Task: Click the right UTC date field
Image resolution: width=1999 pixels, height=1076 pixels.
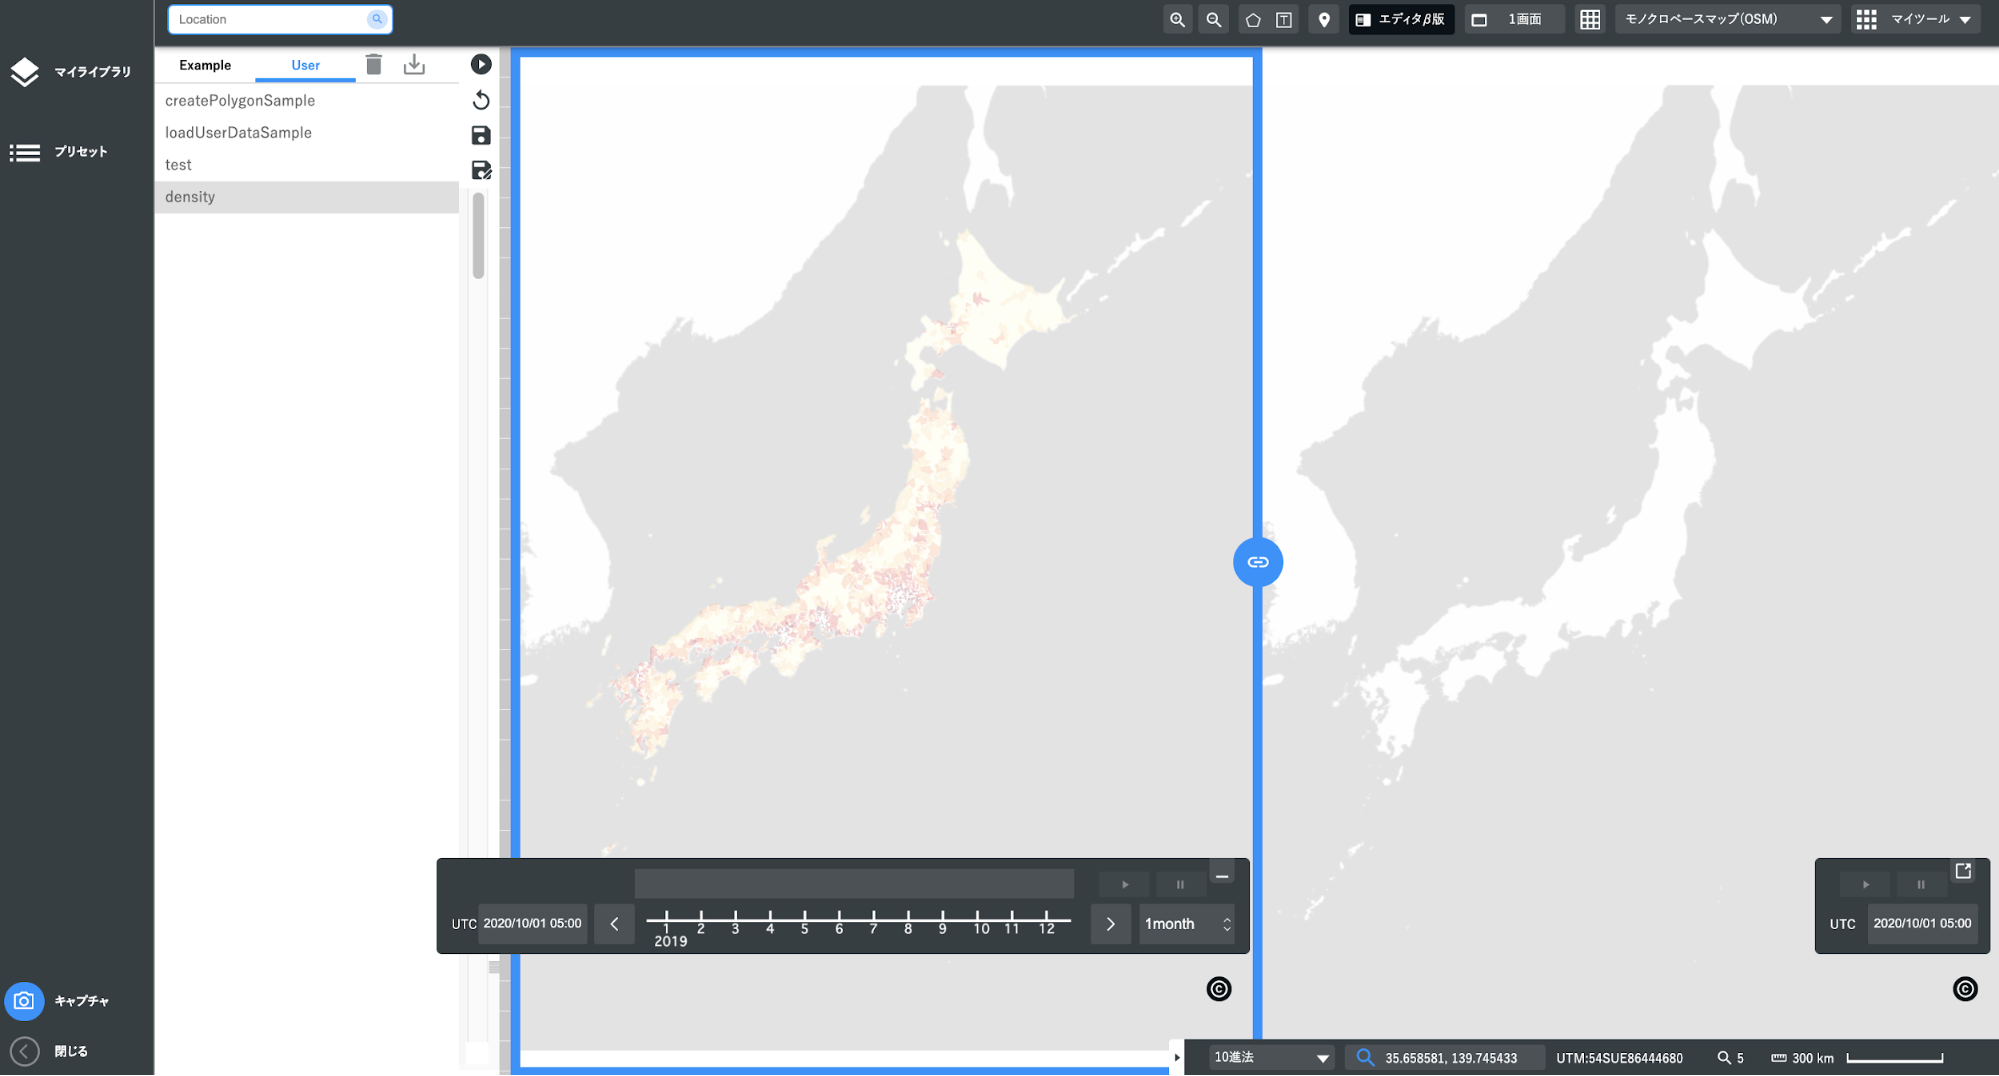Action: (x=1922, y=924)
